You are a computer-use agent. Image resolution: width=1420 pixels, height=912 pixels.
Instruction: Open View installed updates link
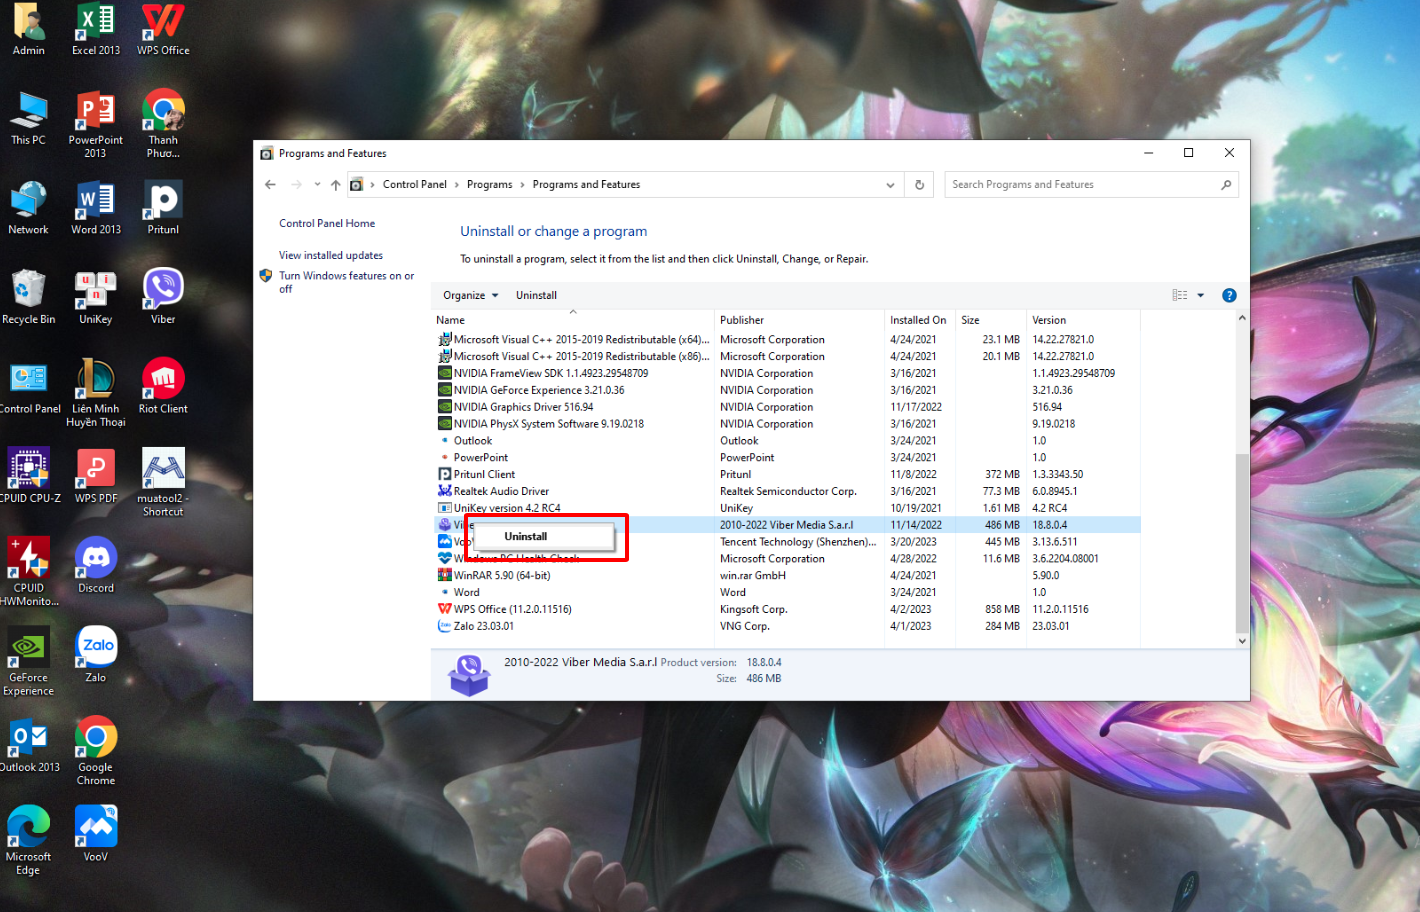point(331,255)
